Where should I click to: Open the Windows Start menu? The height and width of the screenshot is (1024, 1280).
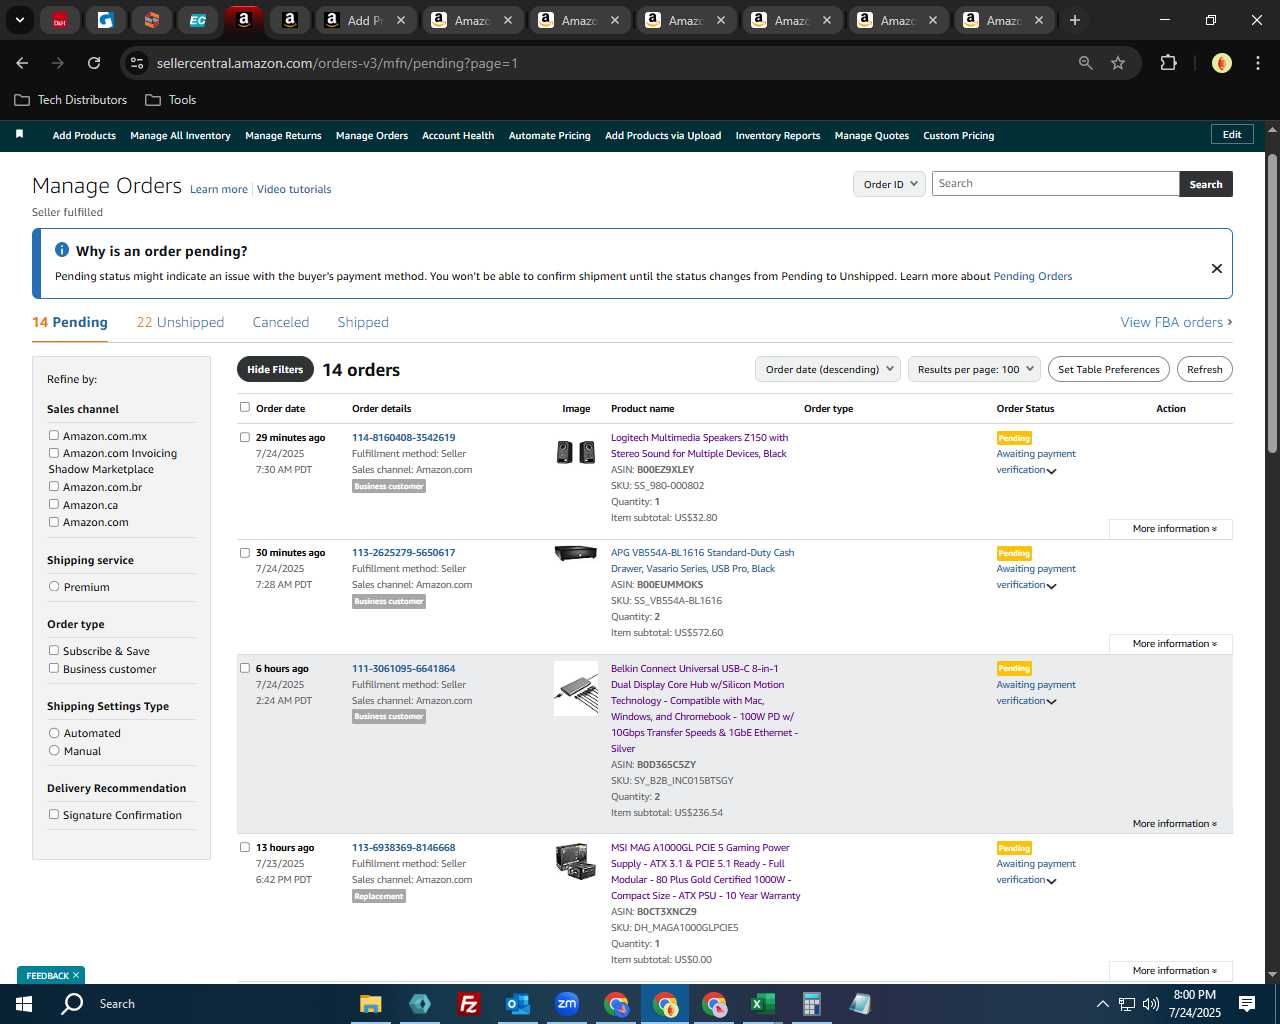[24, 1004]
